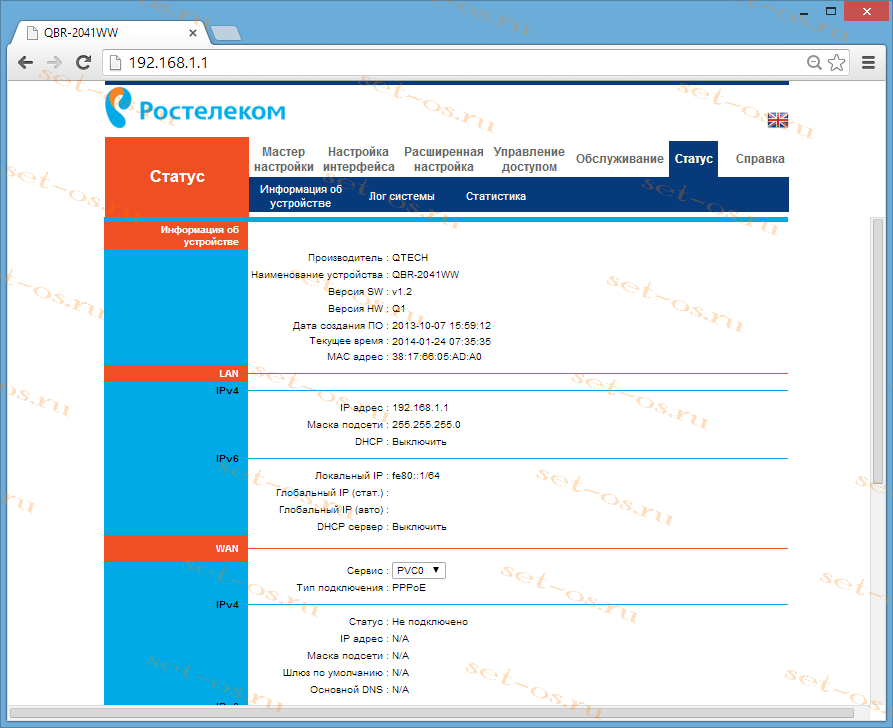Open the Chrome hamburger menu
This screenshot has width=893, height=728.
click(867, 62)
